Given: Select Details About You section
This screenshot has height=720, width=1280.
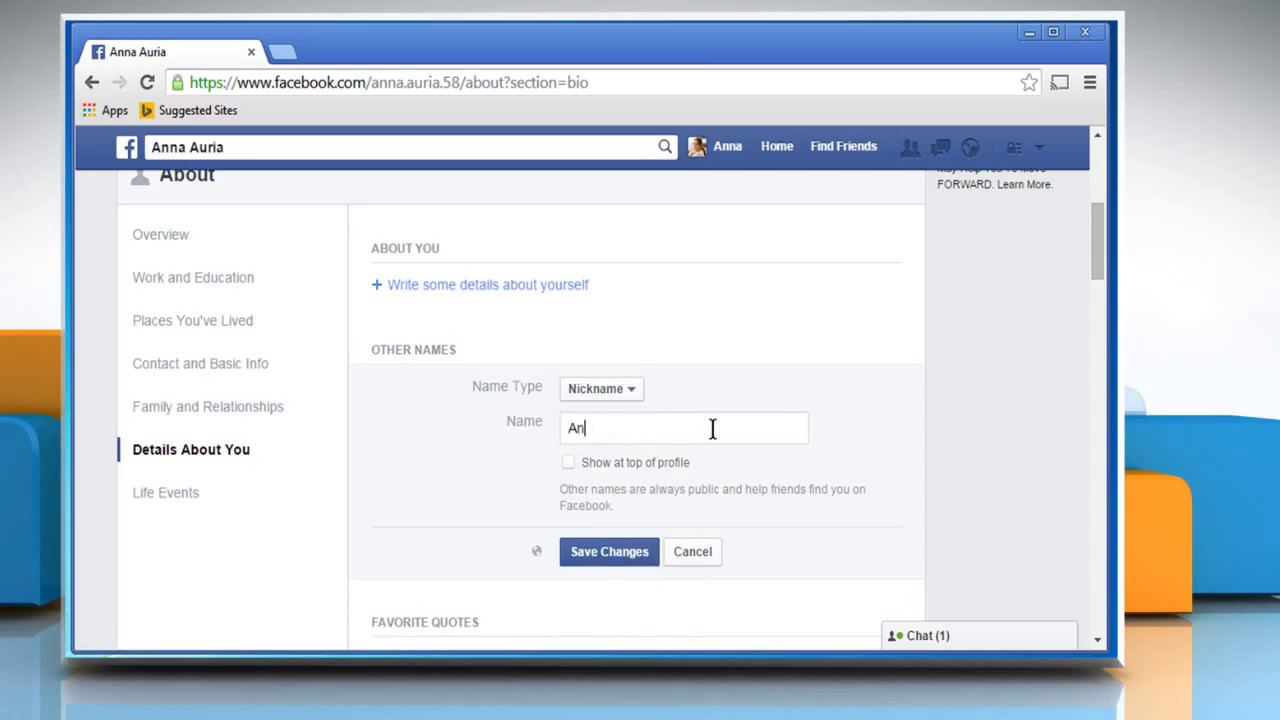Looking at the screenshot, I should point(191,450).
